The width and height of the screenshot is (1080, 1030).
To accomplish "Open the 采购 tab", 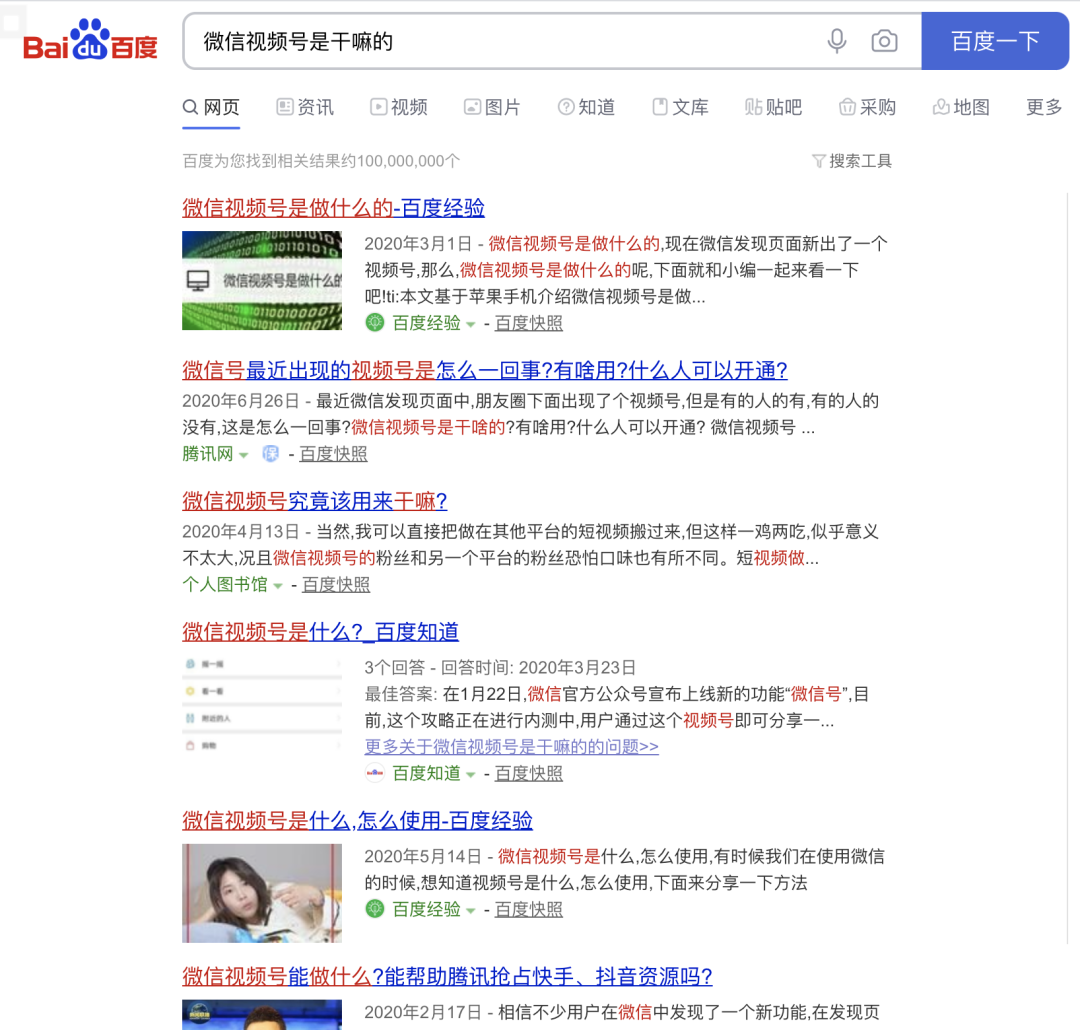I will (x=867, y=107).
